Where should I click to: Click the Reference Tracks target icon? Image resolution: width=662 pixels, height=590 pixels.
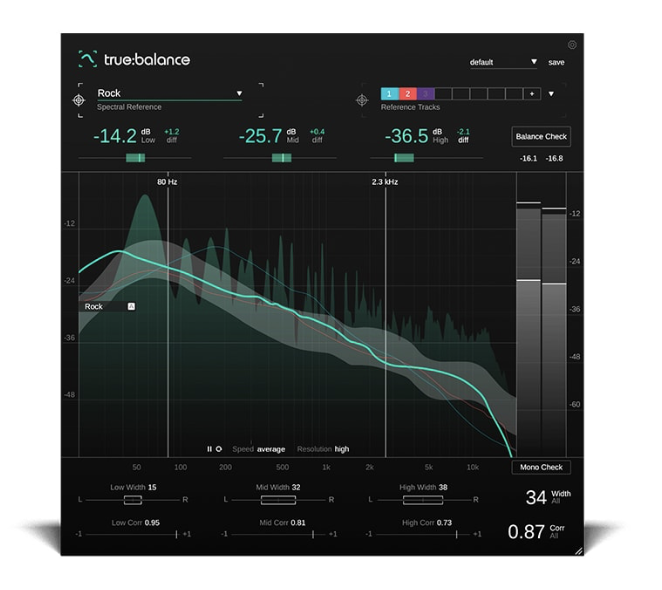362,100
